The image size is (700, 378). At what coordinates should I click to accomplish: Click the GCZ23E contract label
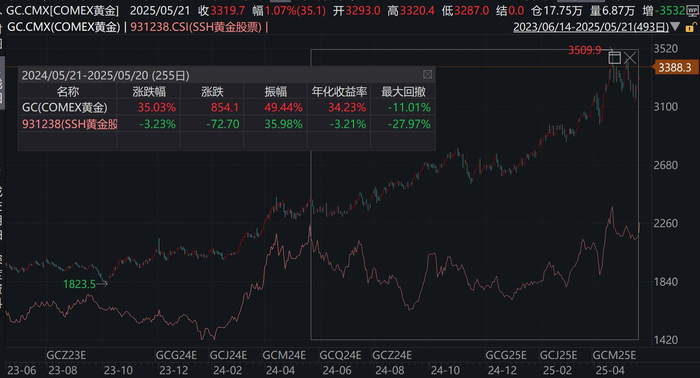pyautogui.click(x=66, y=355)
